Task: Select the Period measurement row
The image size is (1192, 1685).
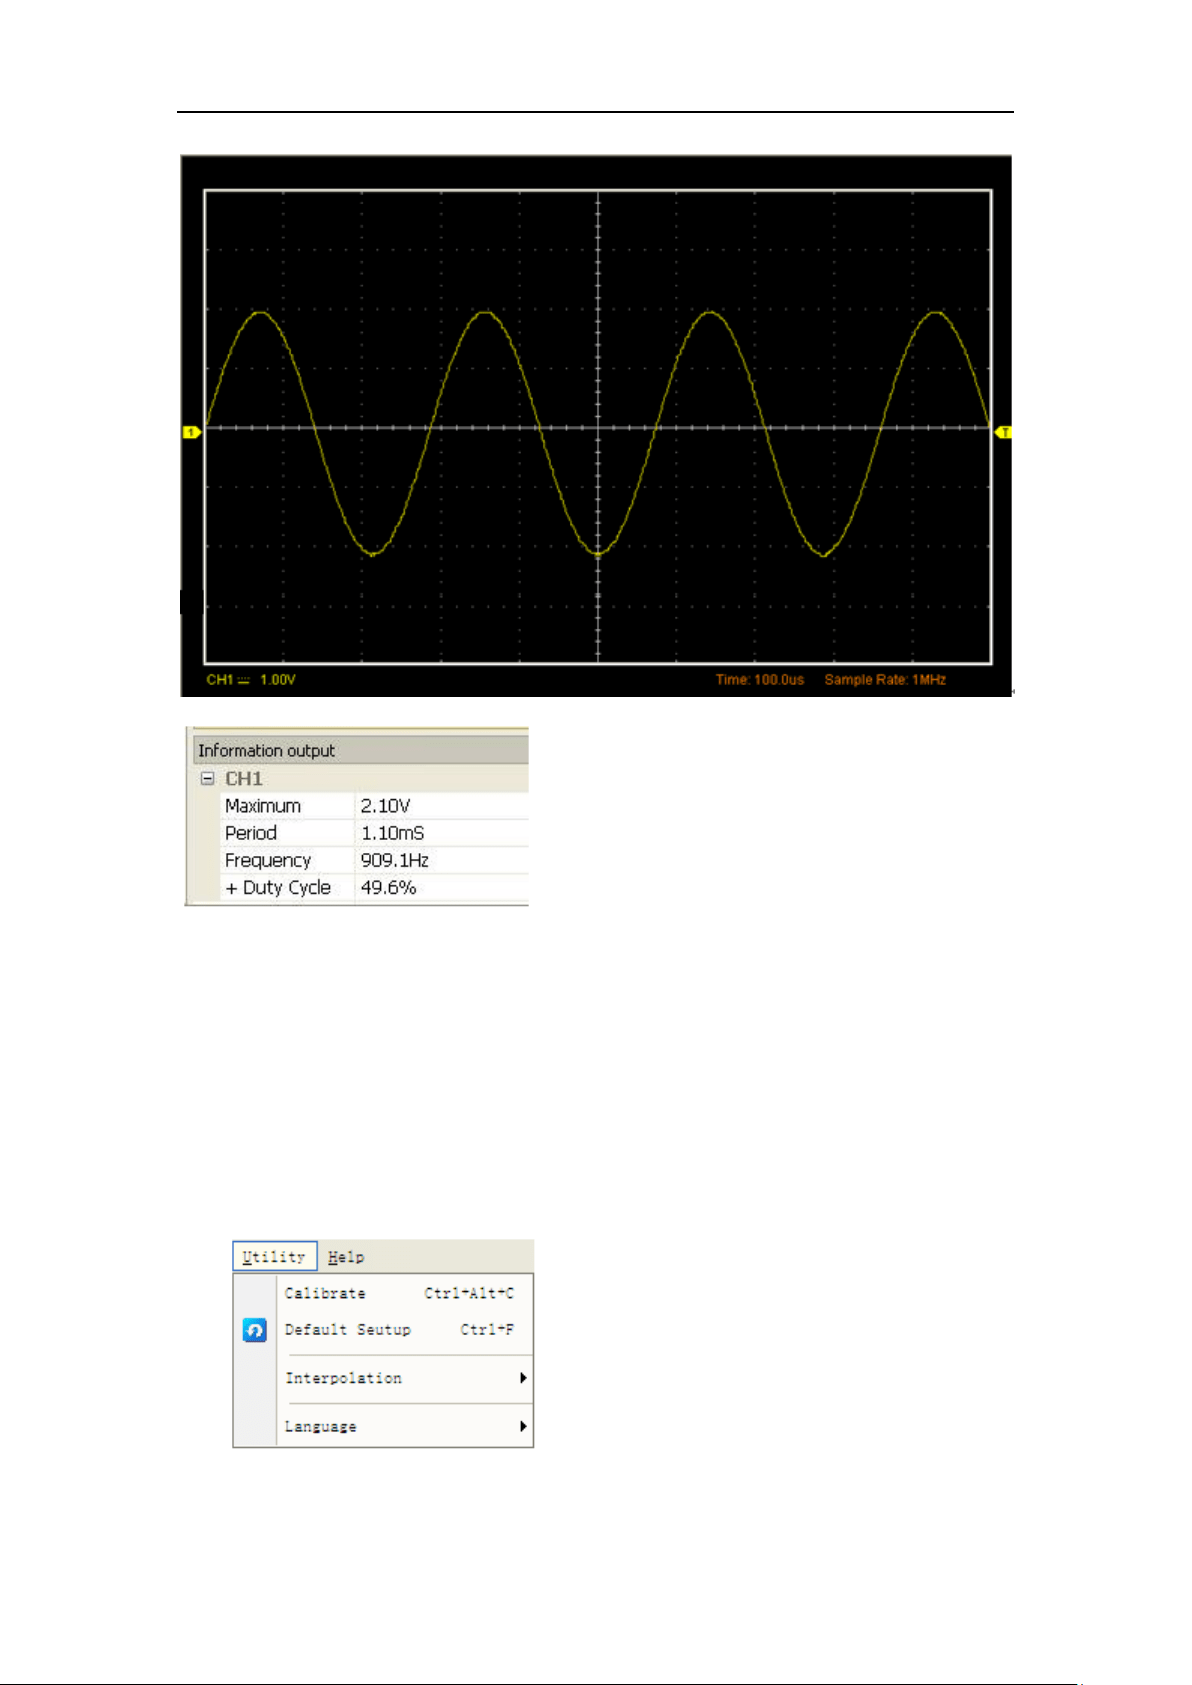Action: 374,833
